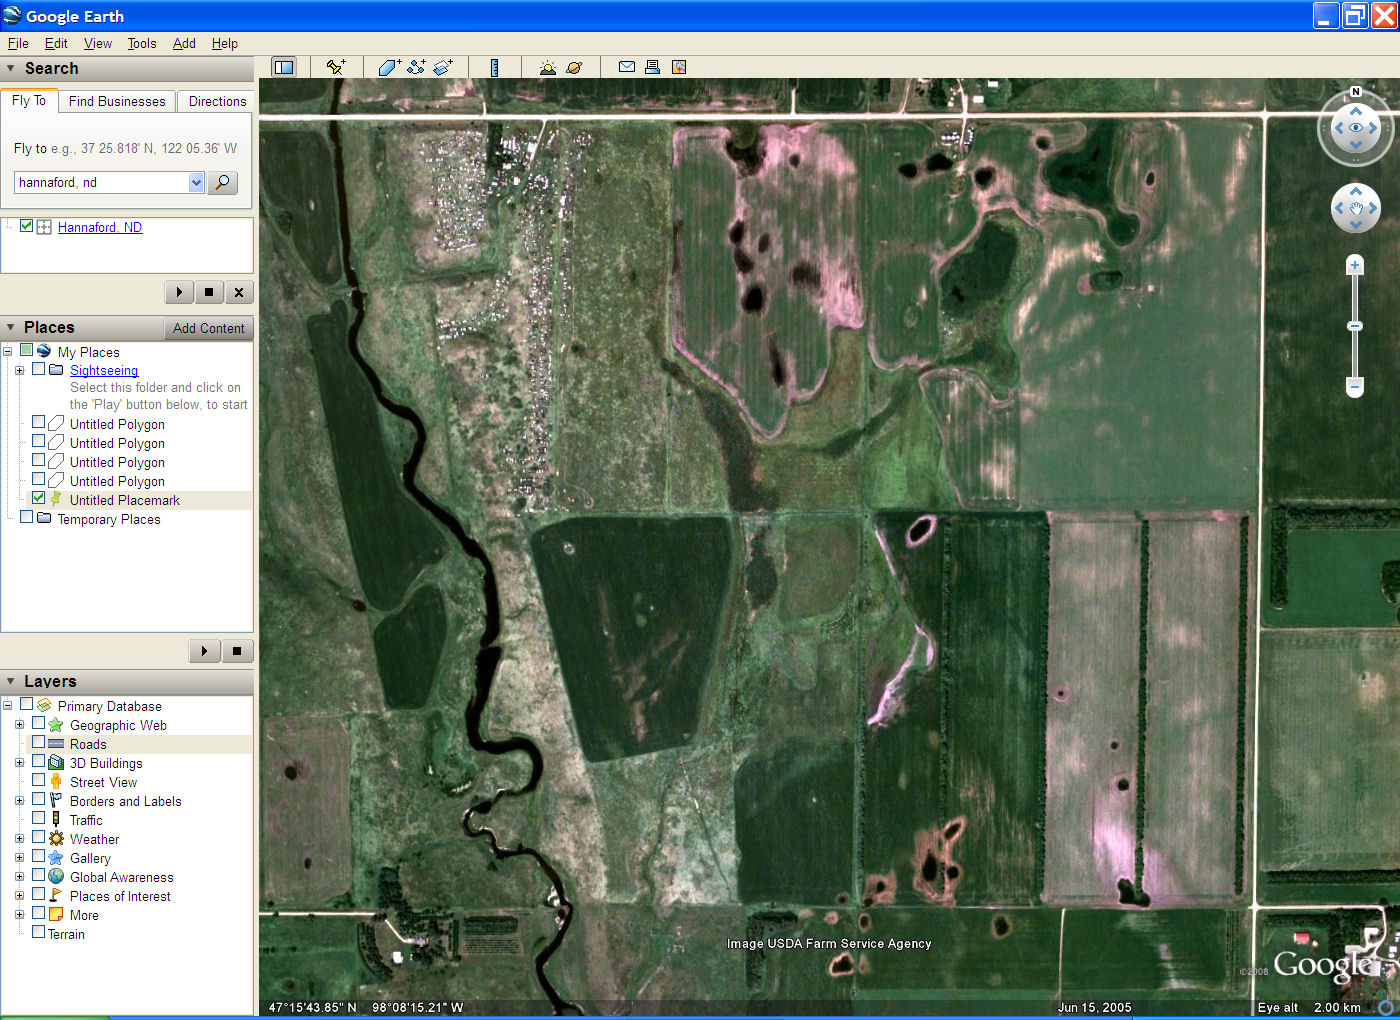Toggle the sidebar visibility icon
This screenshot has width=1400, height=1020.
click(x=284, y=67)
